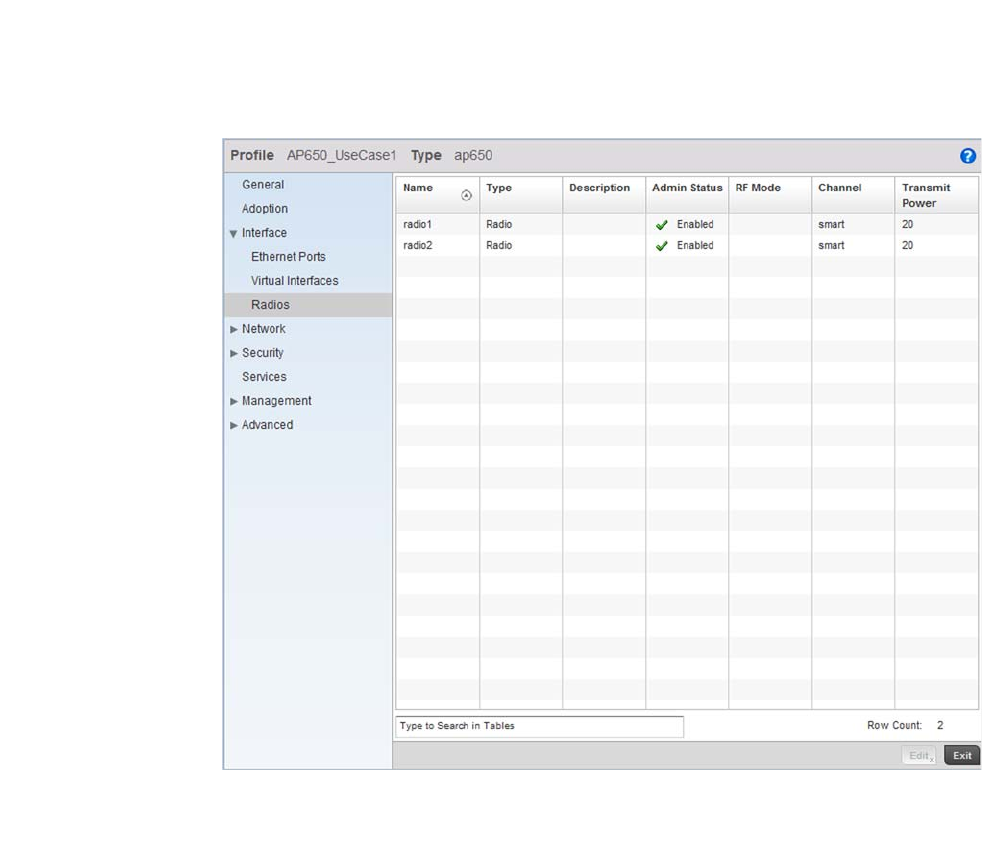
Task: Select Virtual Interfaces under Interface
Action: [294, 281]
